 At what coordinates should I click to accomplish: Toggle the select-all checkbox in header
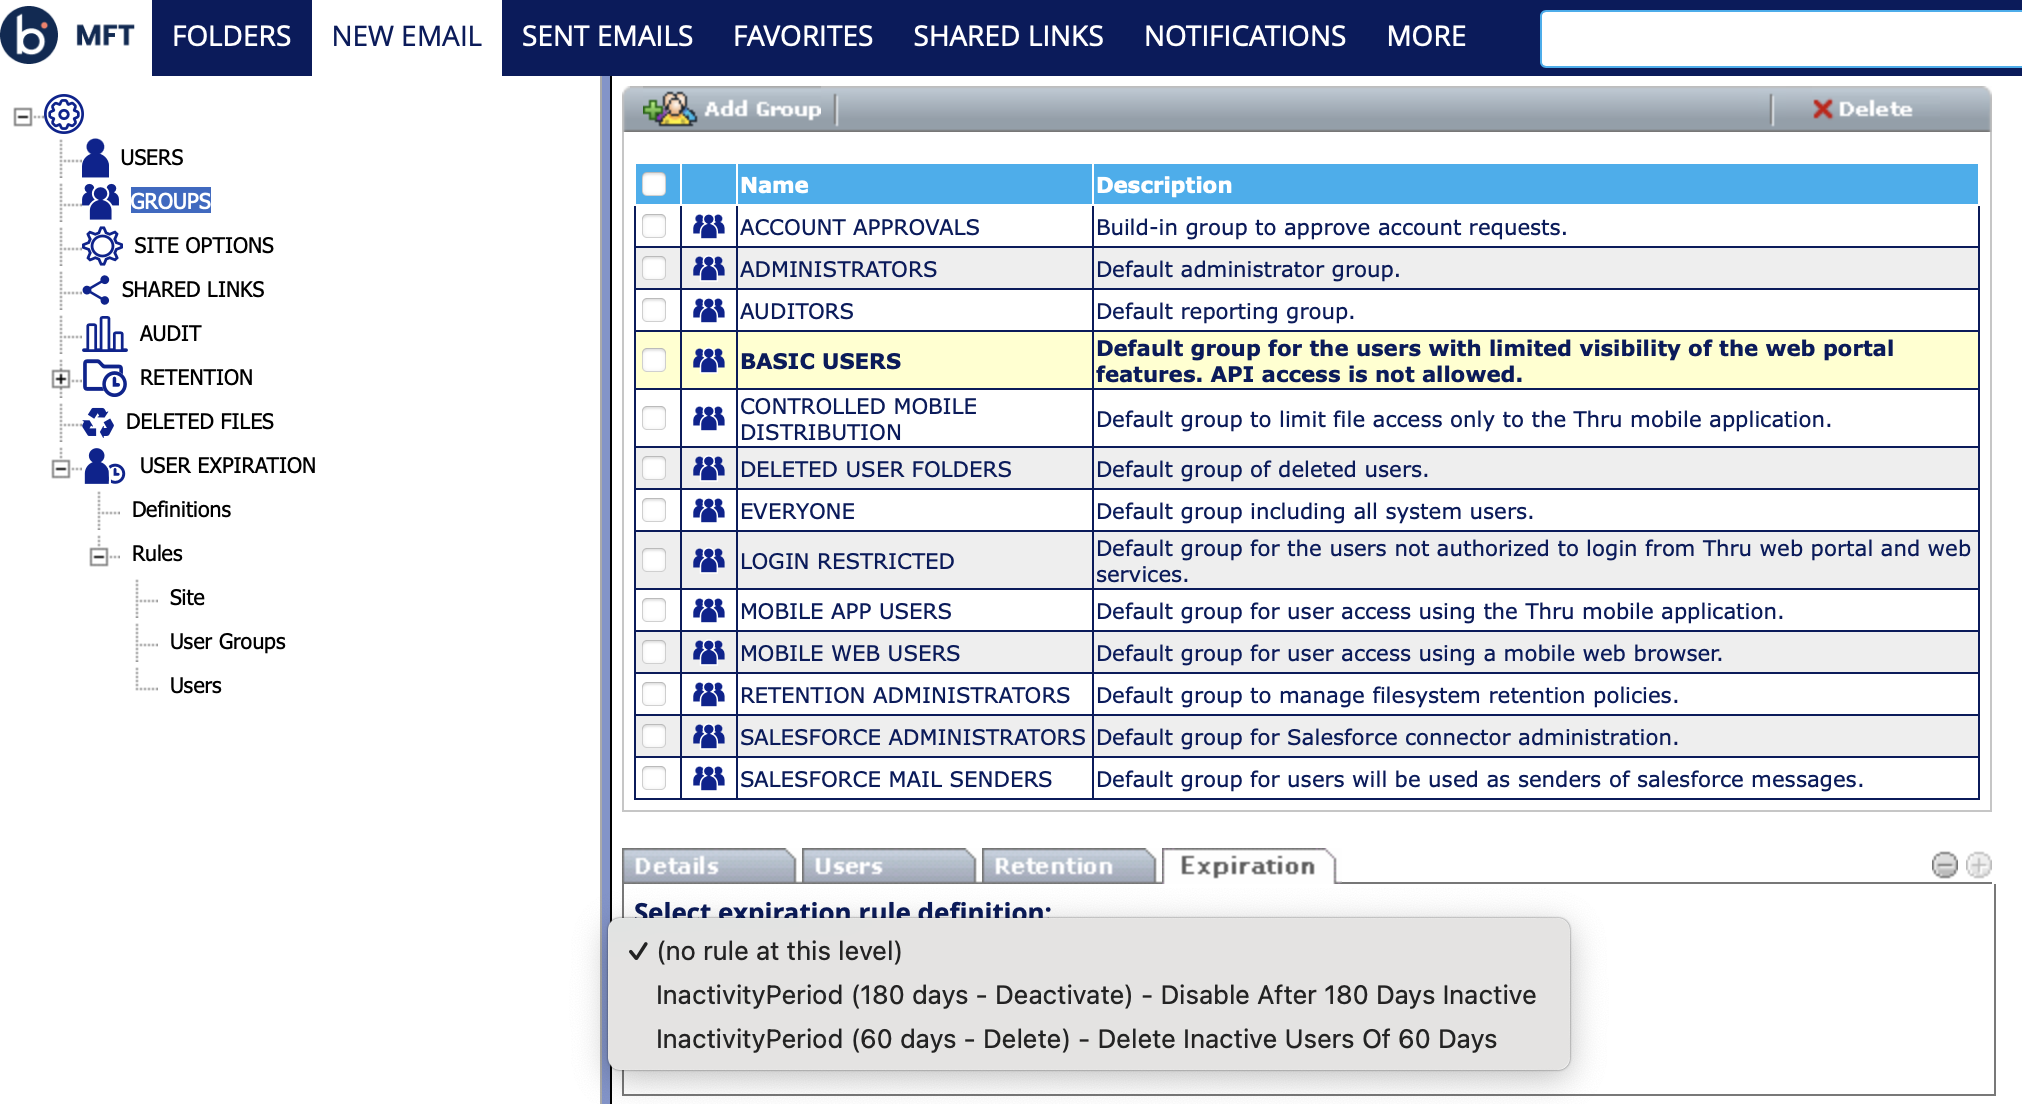(x=654, y=184)
